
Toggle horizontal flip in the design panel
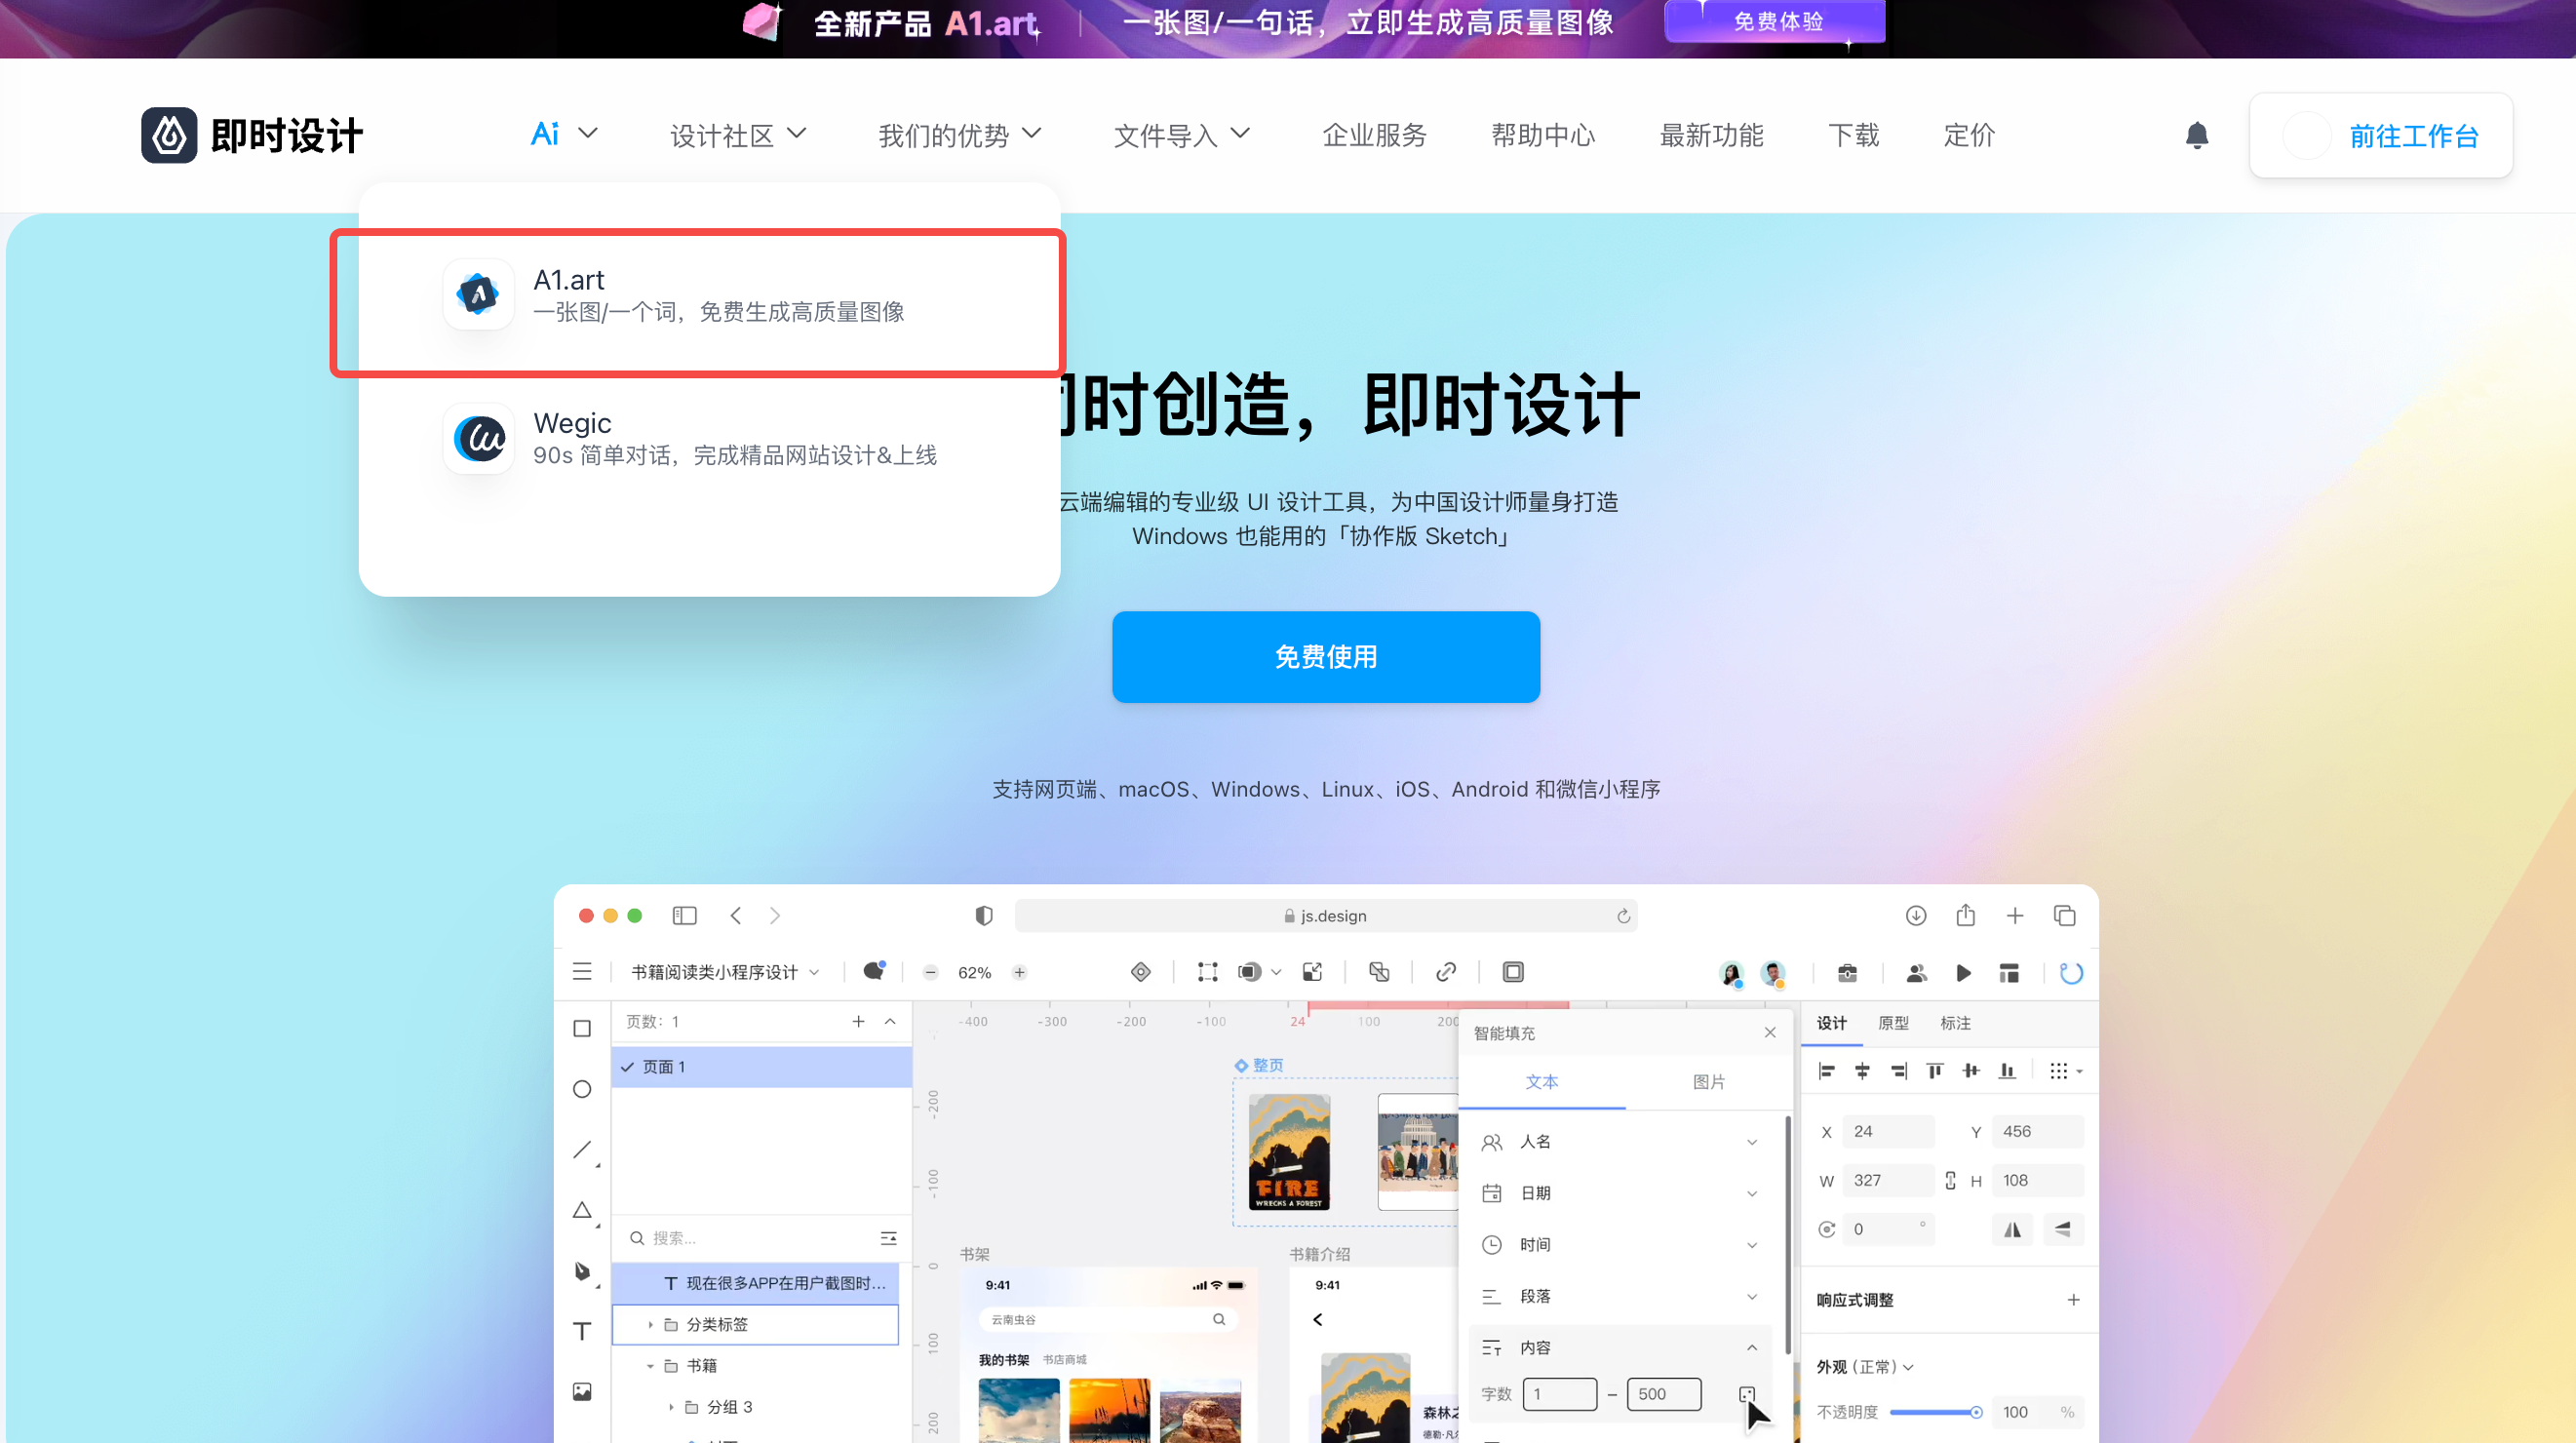point(2013,1229)
